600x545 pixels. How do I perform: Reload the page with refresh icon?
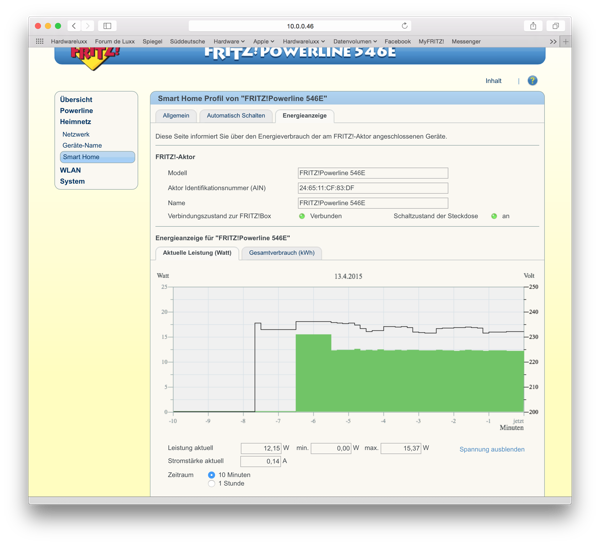tap(404, 26)
